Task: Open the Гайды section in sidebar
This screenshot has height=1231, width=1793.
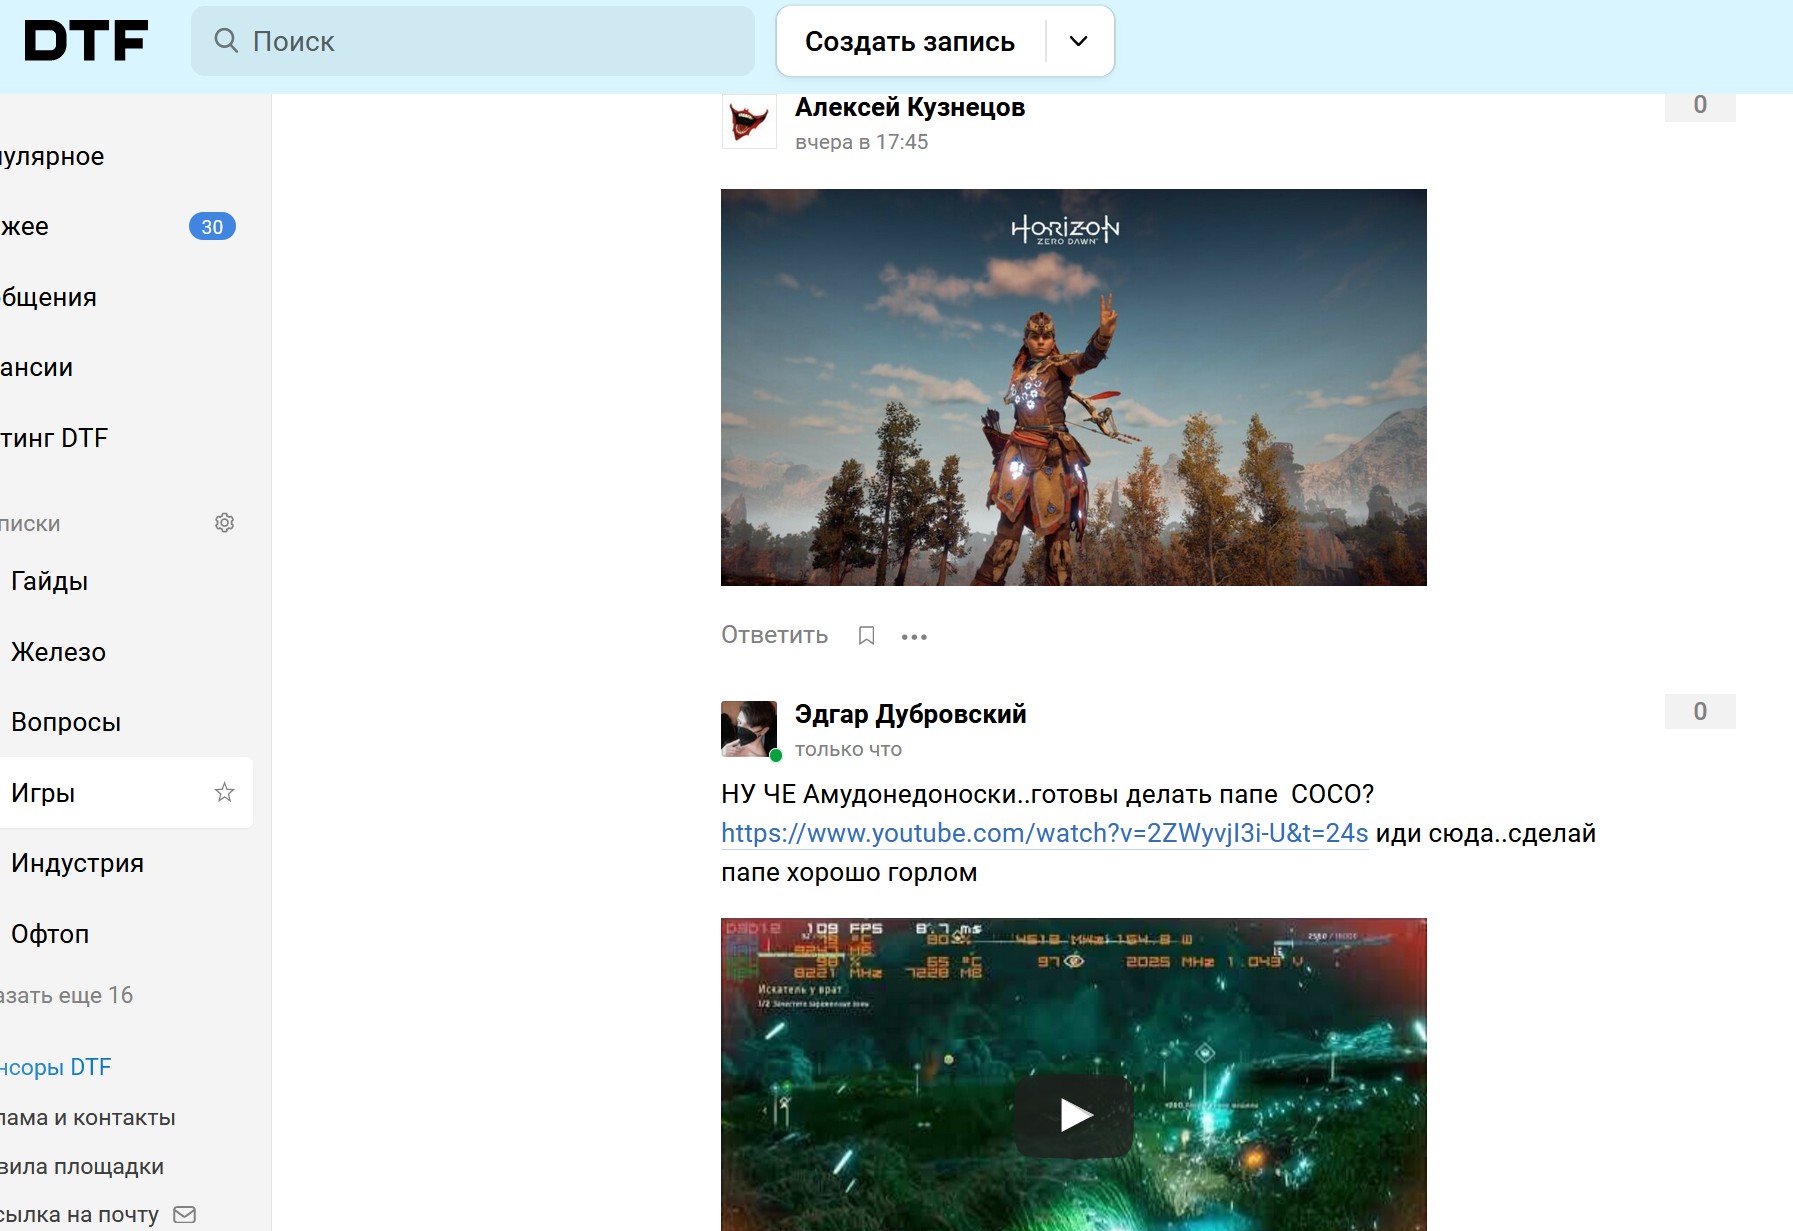Action: coord(50,581)
